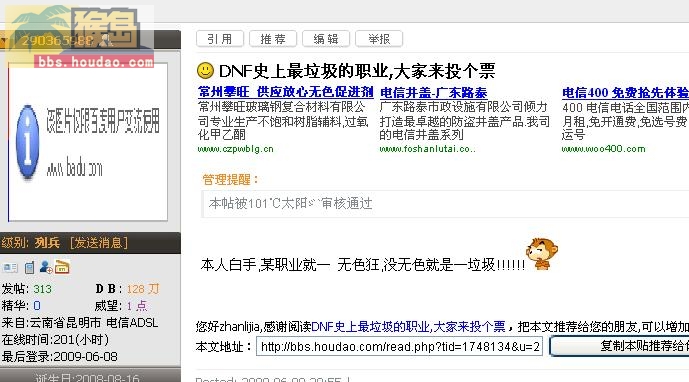Click the last login 最后登录:2009-06-08
The width and height of the screenshot is (689, 382).
[x=60, y=356]
